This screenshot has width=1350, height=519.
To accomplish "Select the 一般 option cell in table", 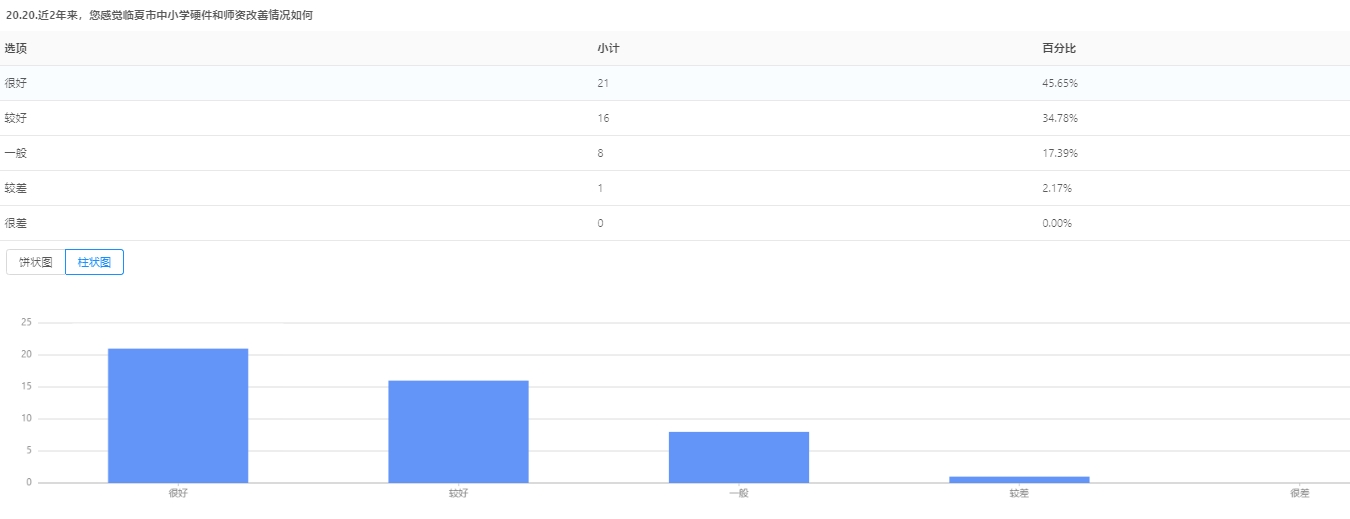I will (15, 153).
